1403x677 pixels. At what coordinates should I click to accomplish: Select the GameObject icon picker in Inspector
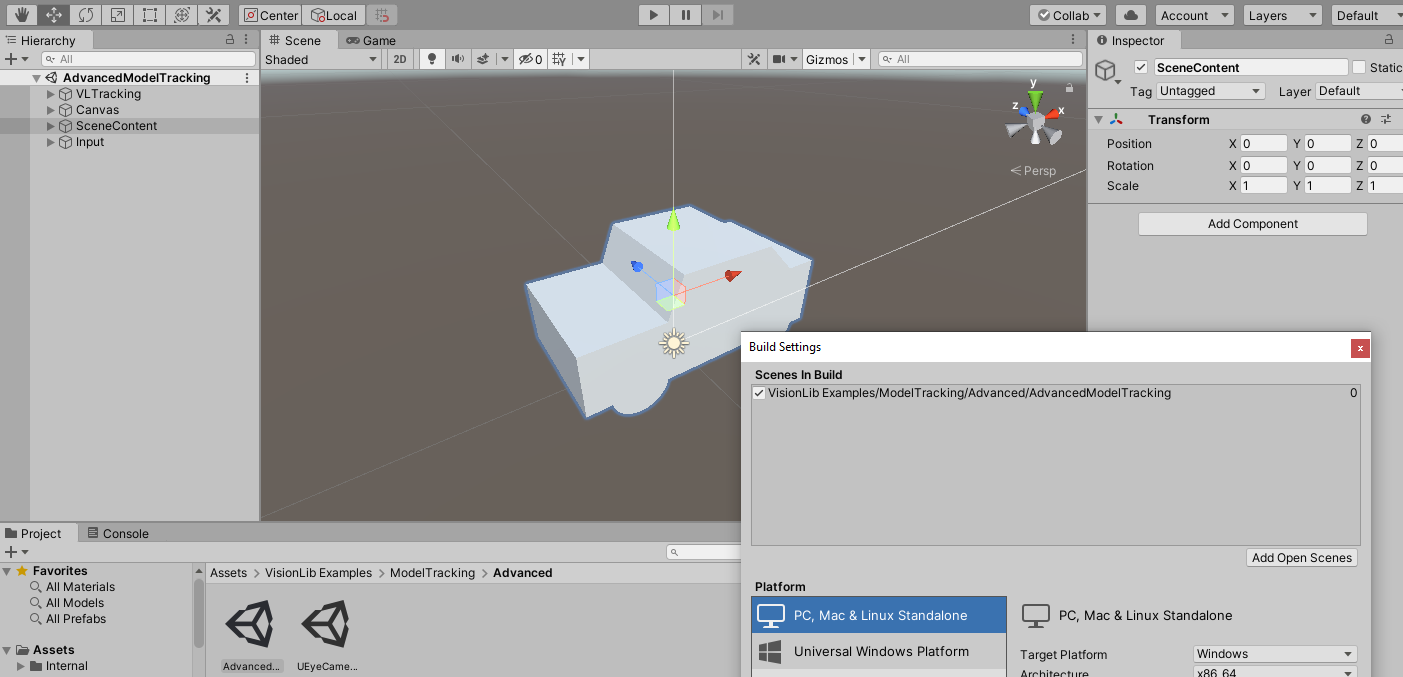tap(1106, 72)
